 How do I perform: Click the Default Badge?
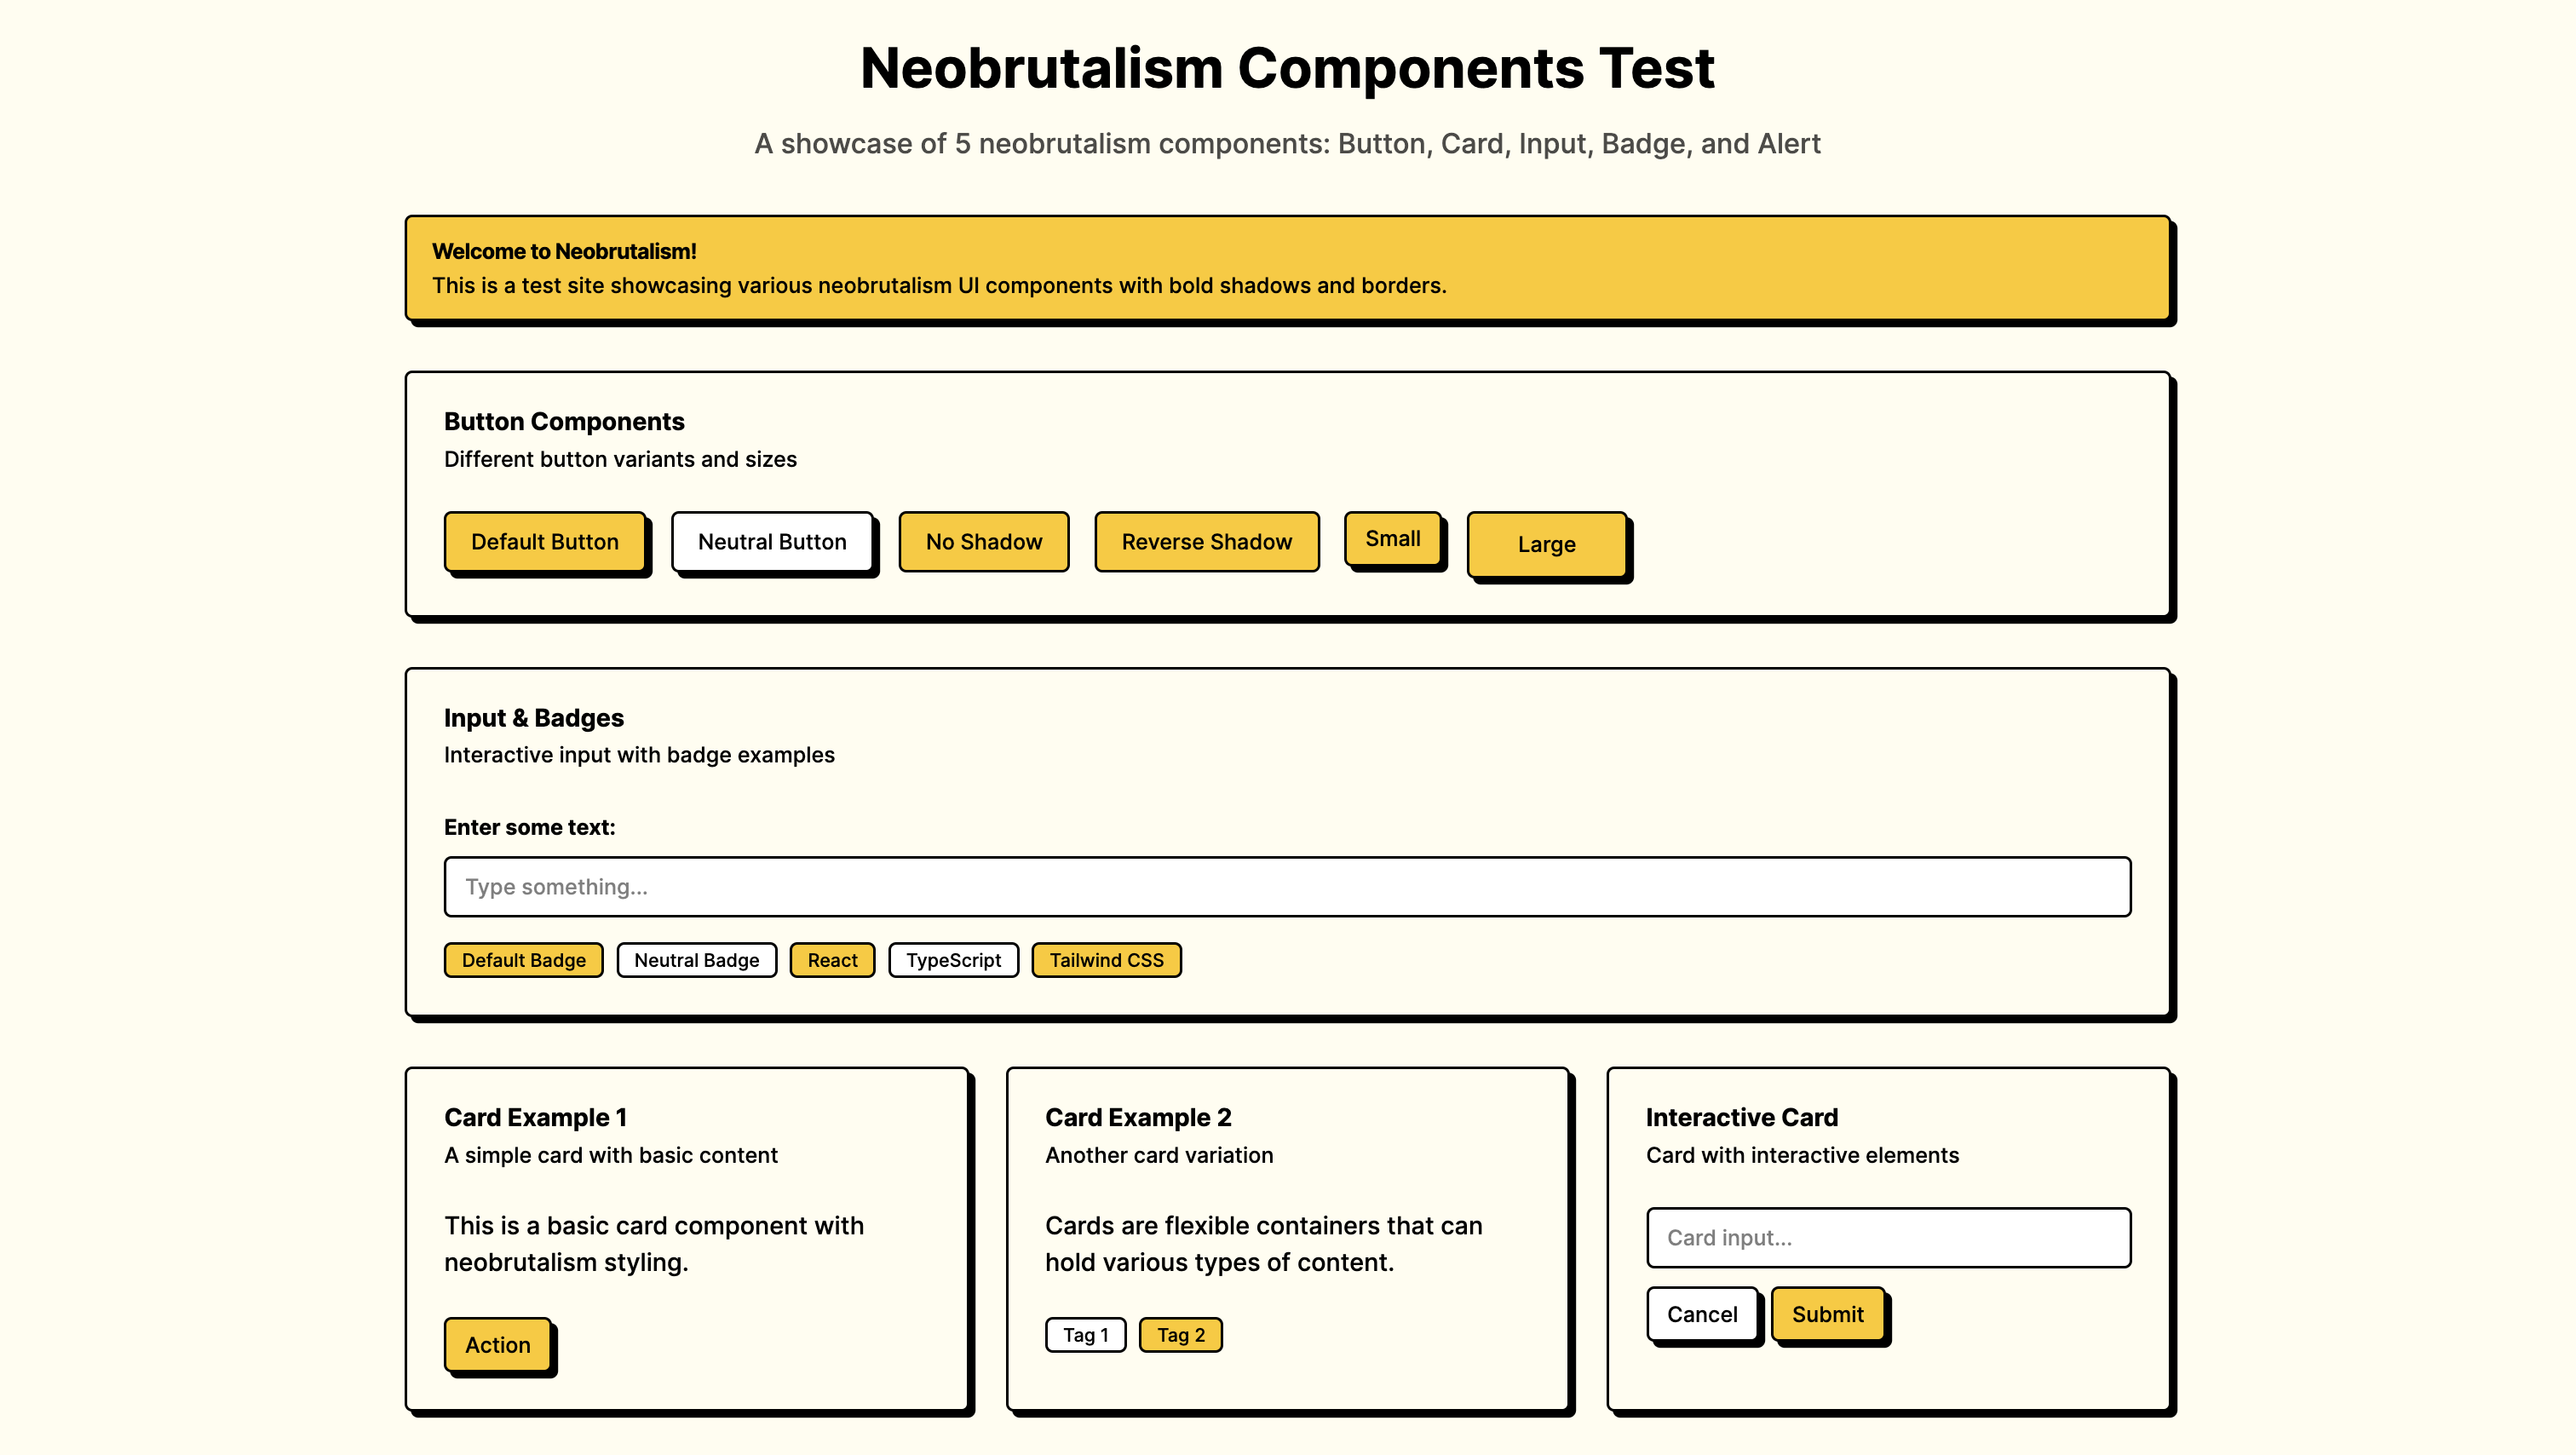click(524, 960)
